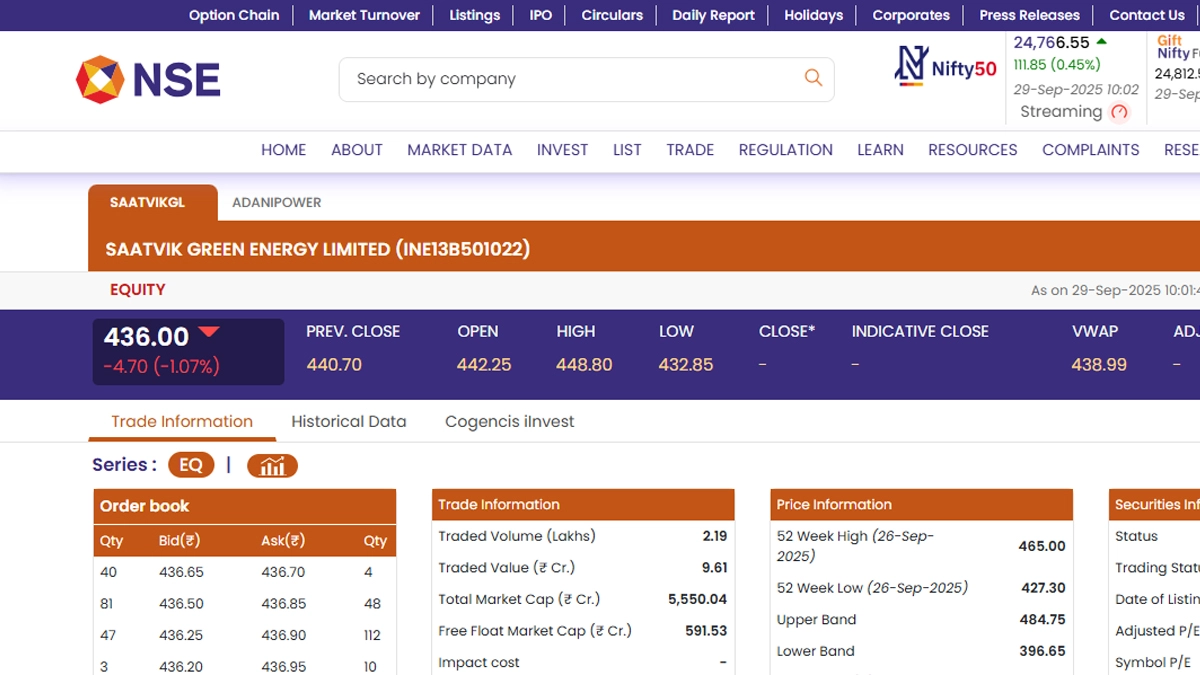Open the Cogencis iInvest tab

point(509,422)
